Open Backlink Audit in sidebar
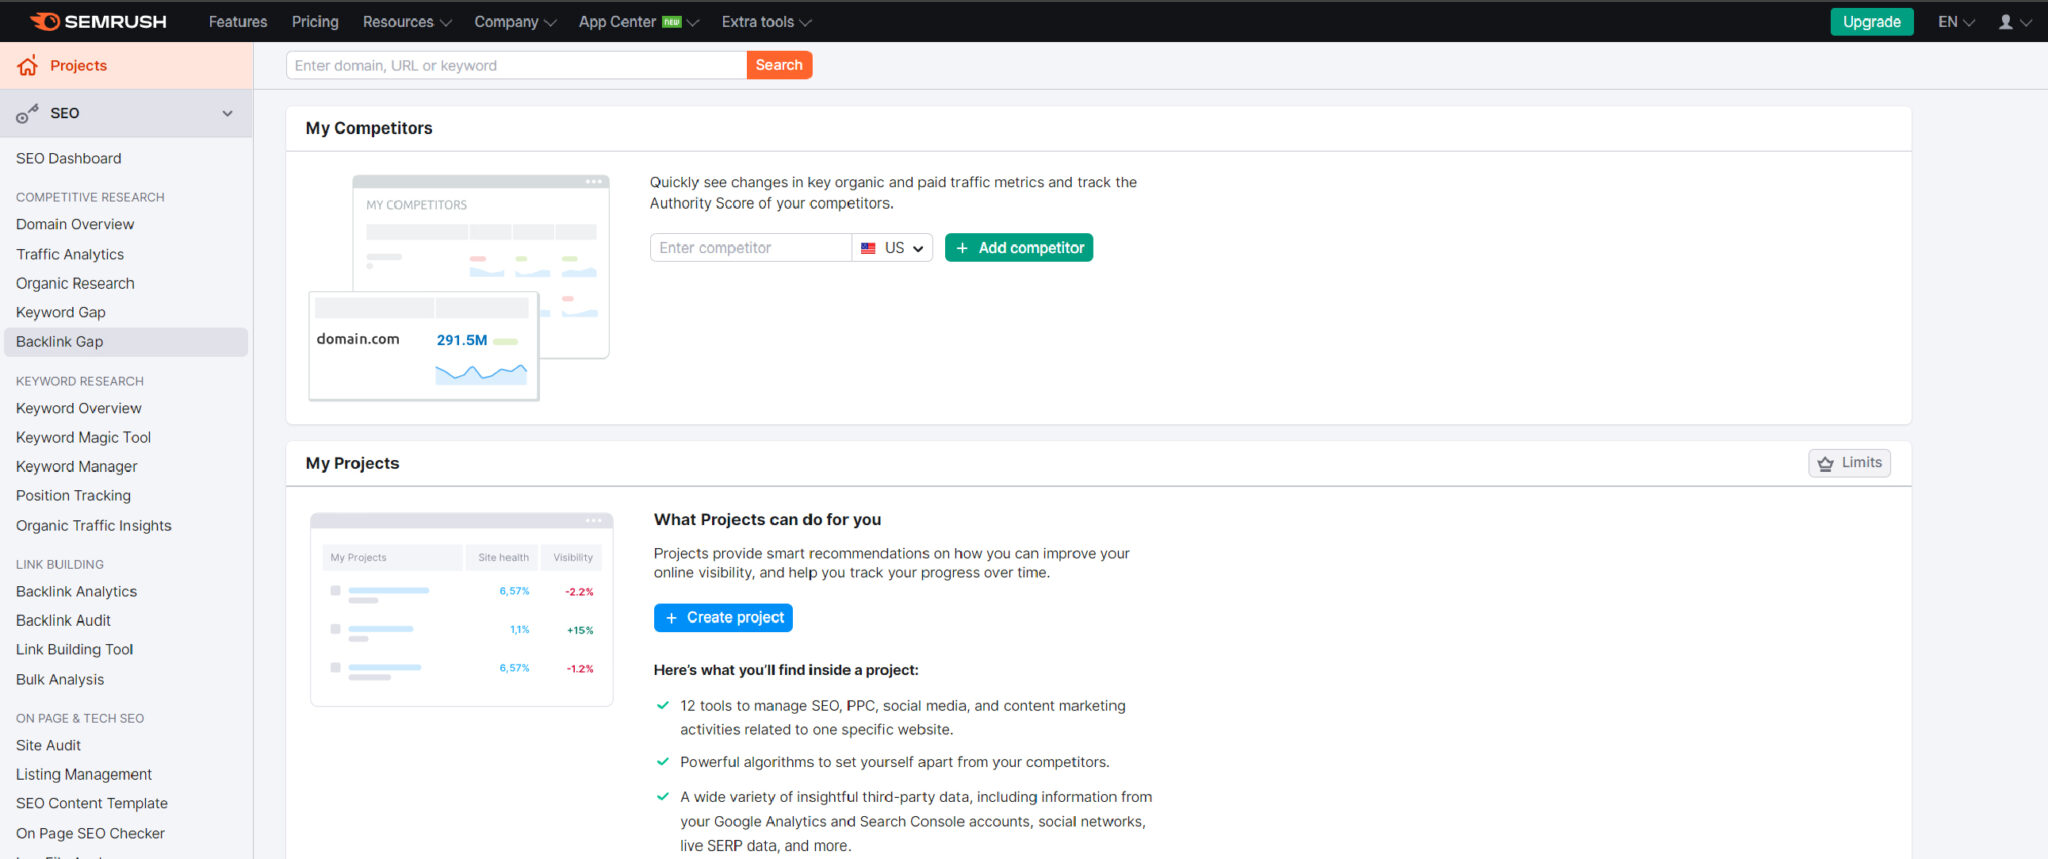Viewport: 2048px width, 859px height. 63,620
